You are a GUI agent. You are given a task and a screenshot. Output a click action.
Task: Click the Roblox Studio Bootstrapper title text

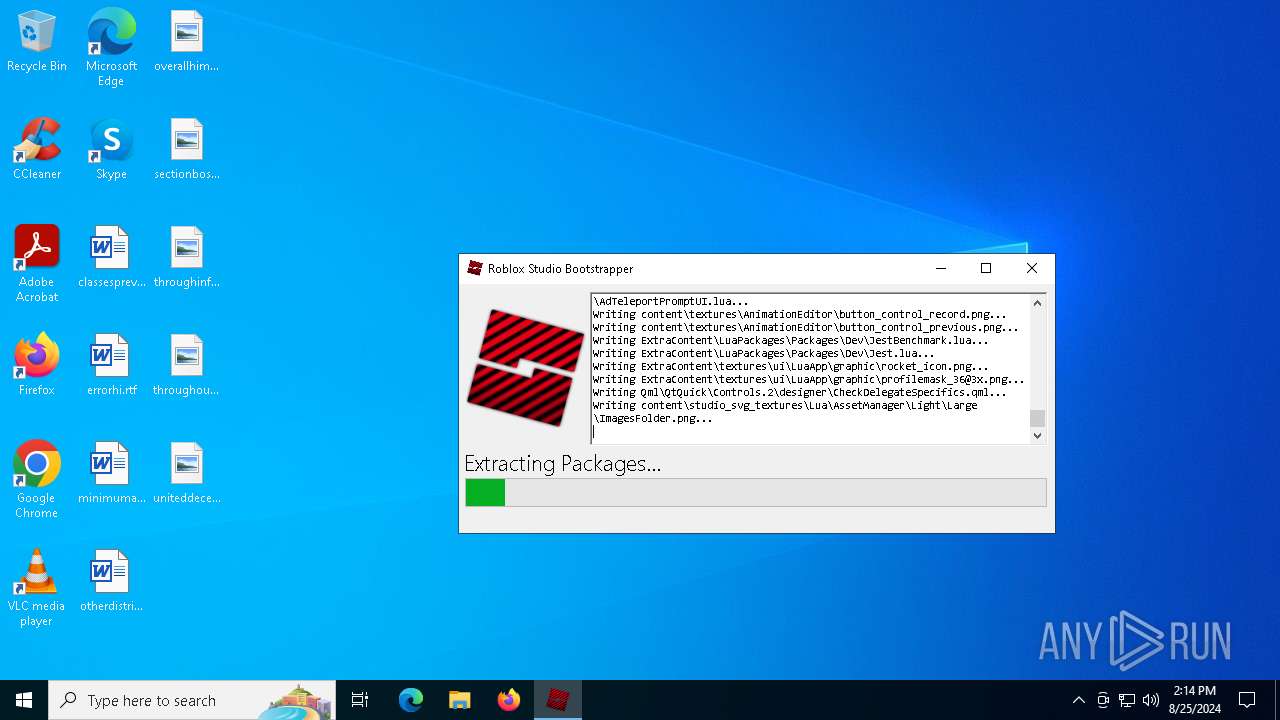[560, 268]
